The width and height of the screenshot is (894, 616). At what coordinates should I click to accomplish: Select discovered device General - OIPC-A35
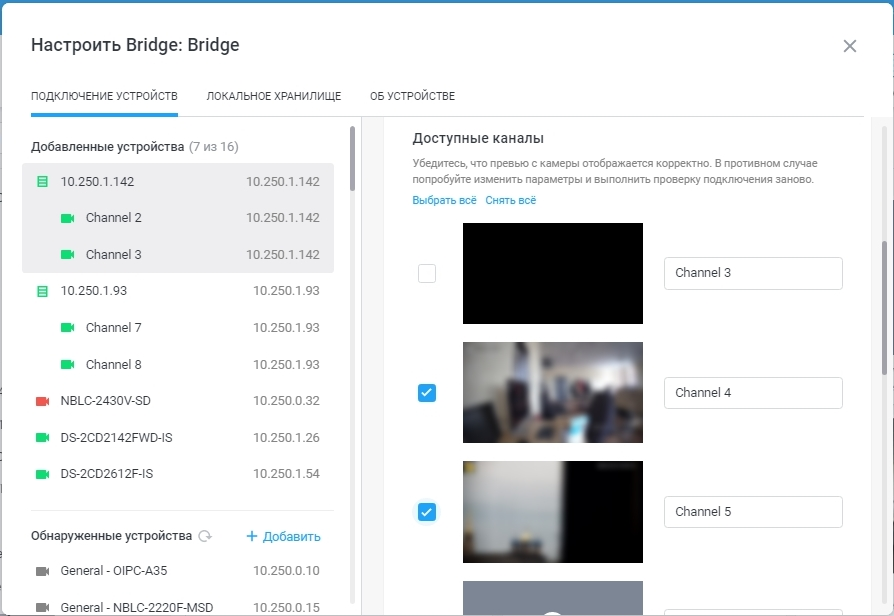click(178, 571)
